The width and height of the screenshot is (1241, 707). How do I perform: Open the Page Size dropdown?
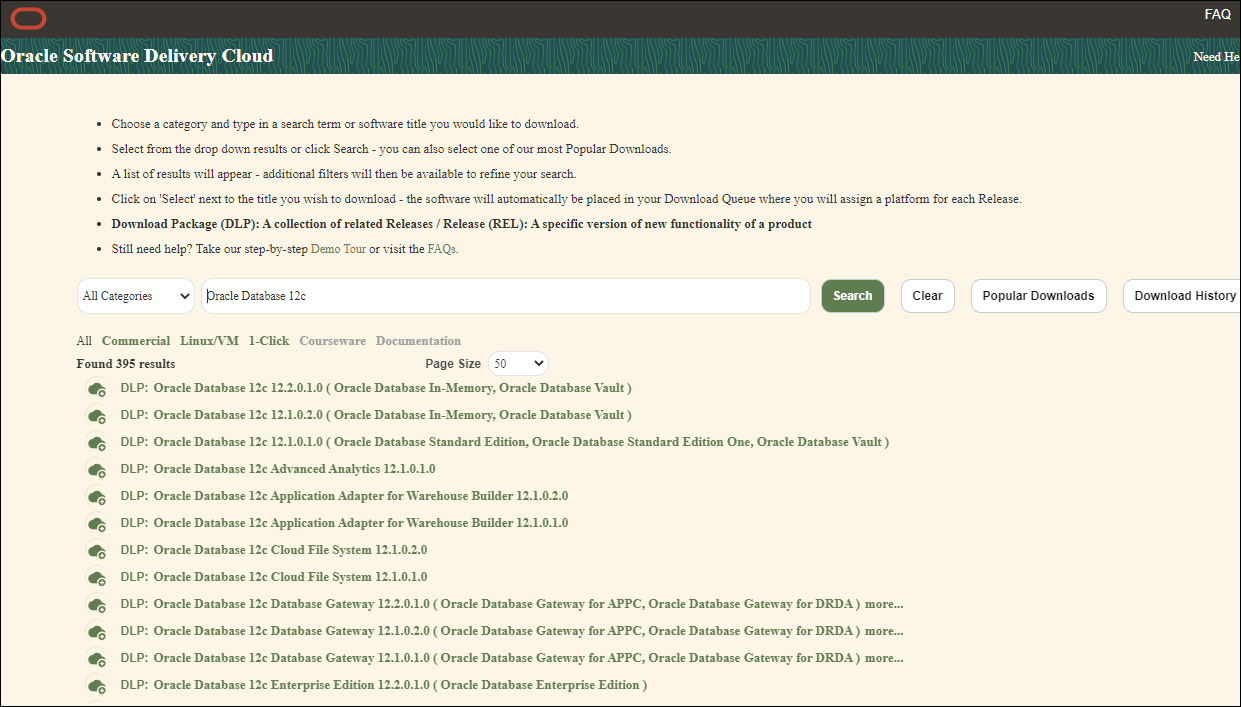point(518,364)
